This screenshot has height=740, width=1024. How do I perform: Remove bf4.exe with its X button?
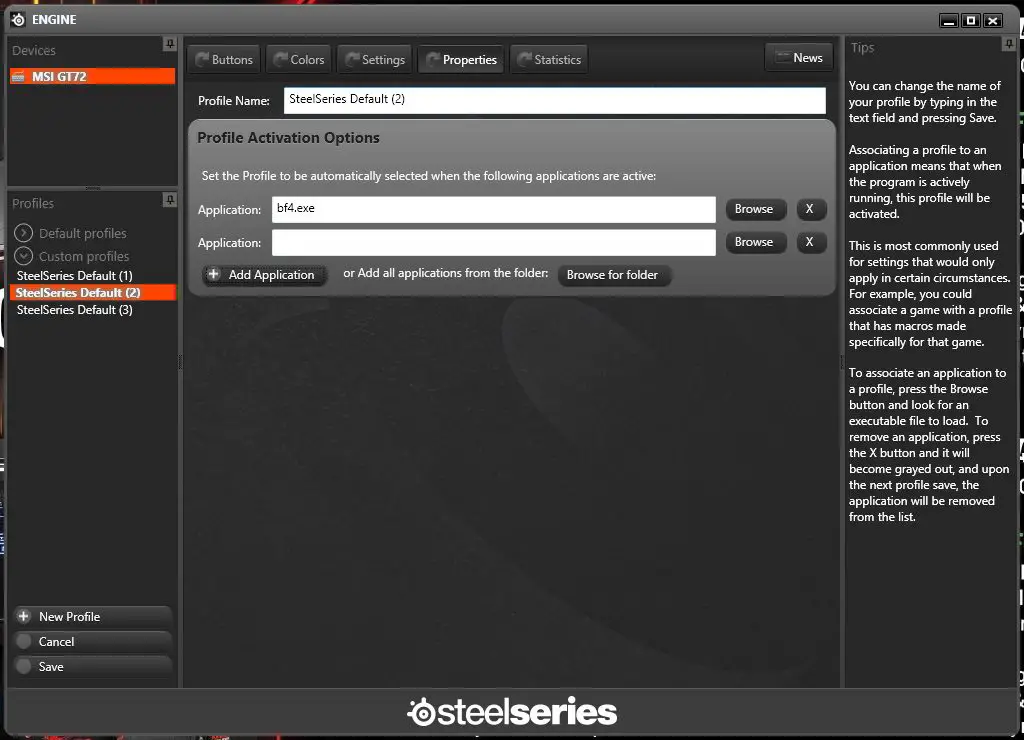click(811, 209)
